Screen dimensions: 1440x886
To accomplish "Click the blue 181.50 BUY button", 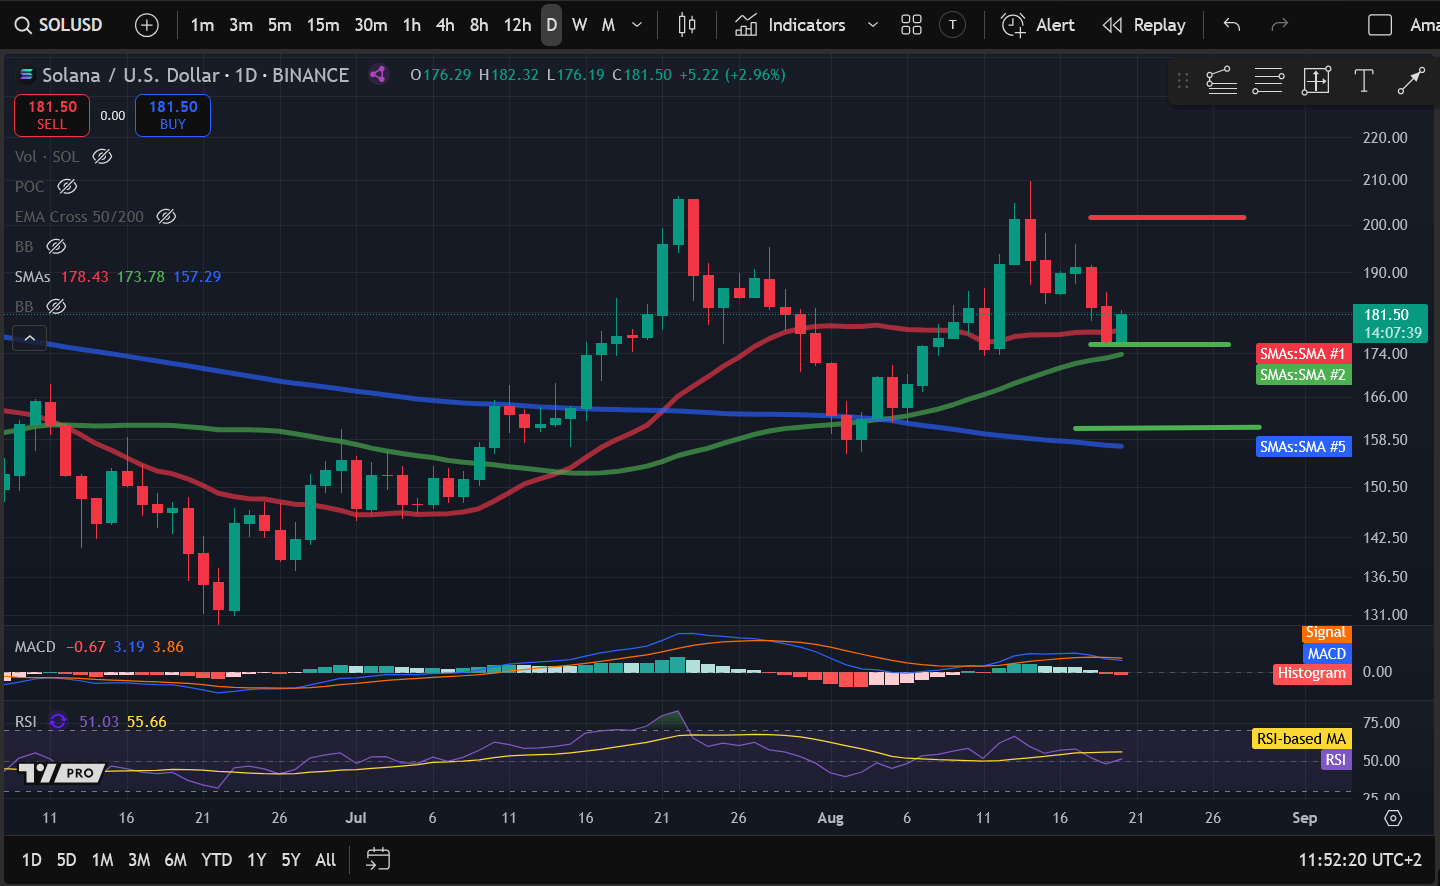I will 173,115.
